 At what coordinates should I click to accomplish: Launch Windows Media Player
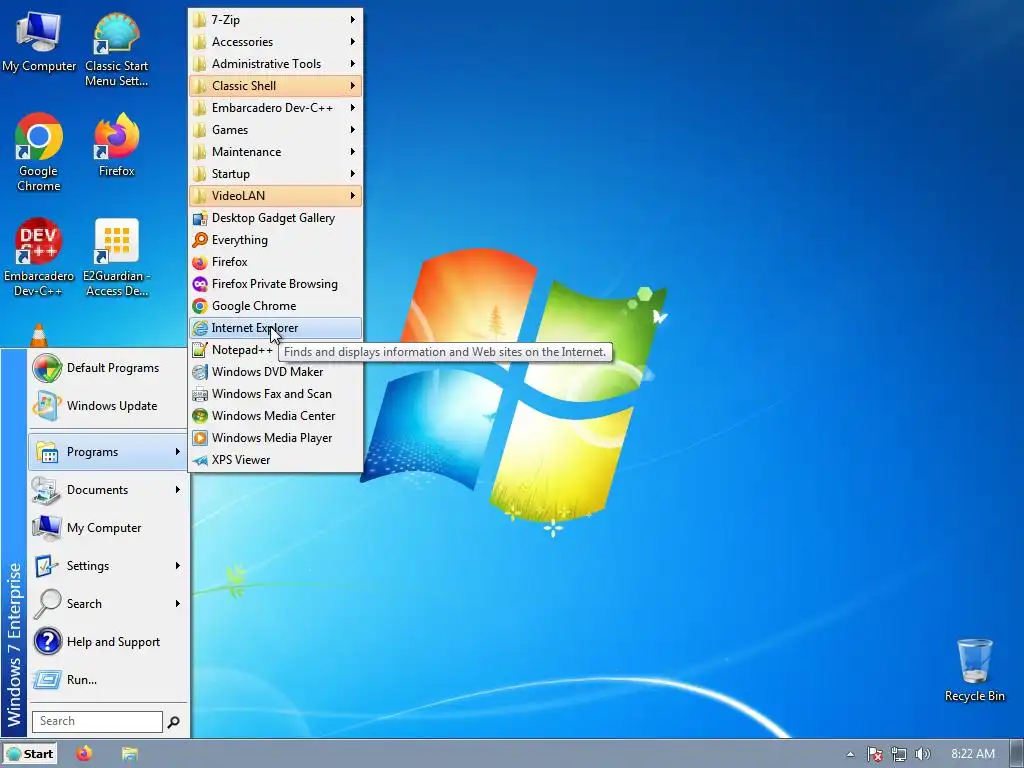pos(275,438)
